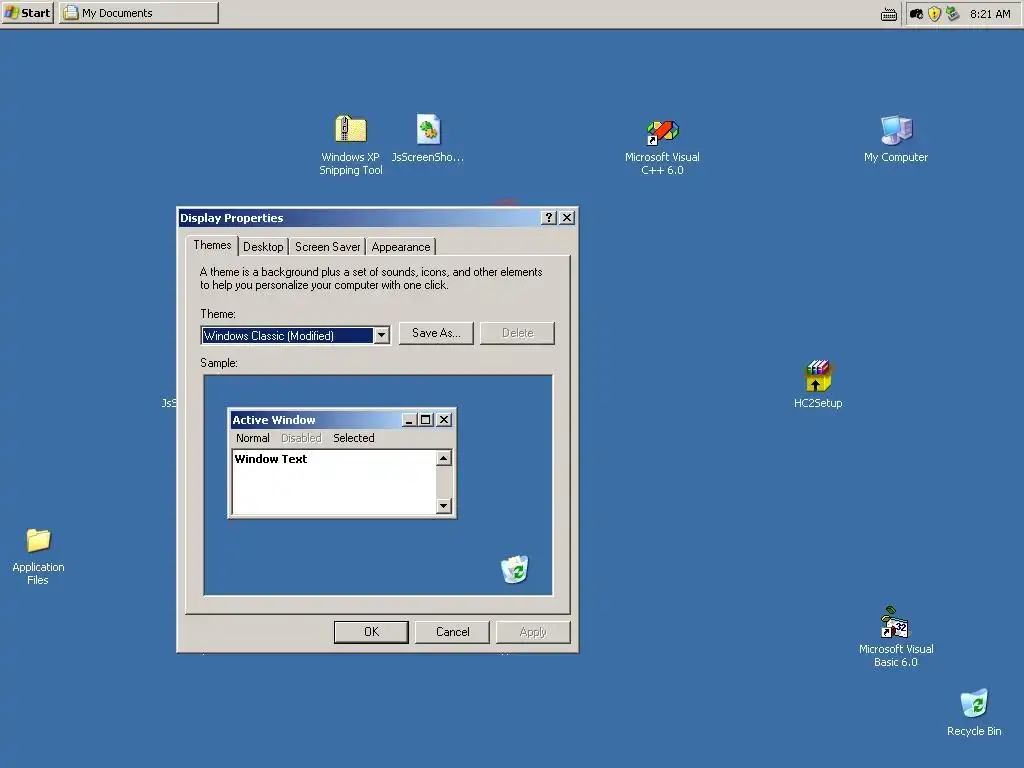Image resolution: width=1024 pixels, height=768 pixels.
Task: Click the security shield tray icon
Action: coord(935,14)
